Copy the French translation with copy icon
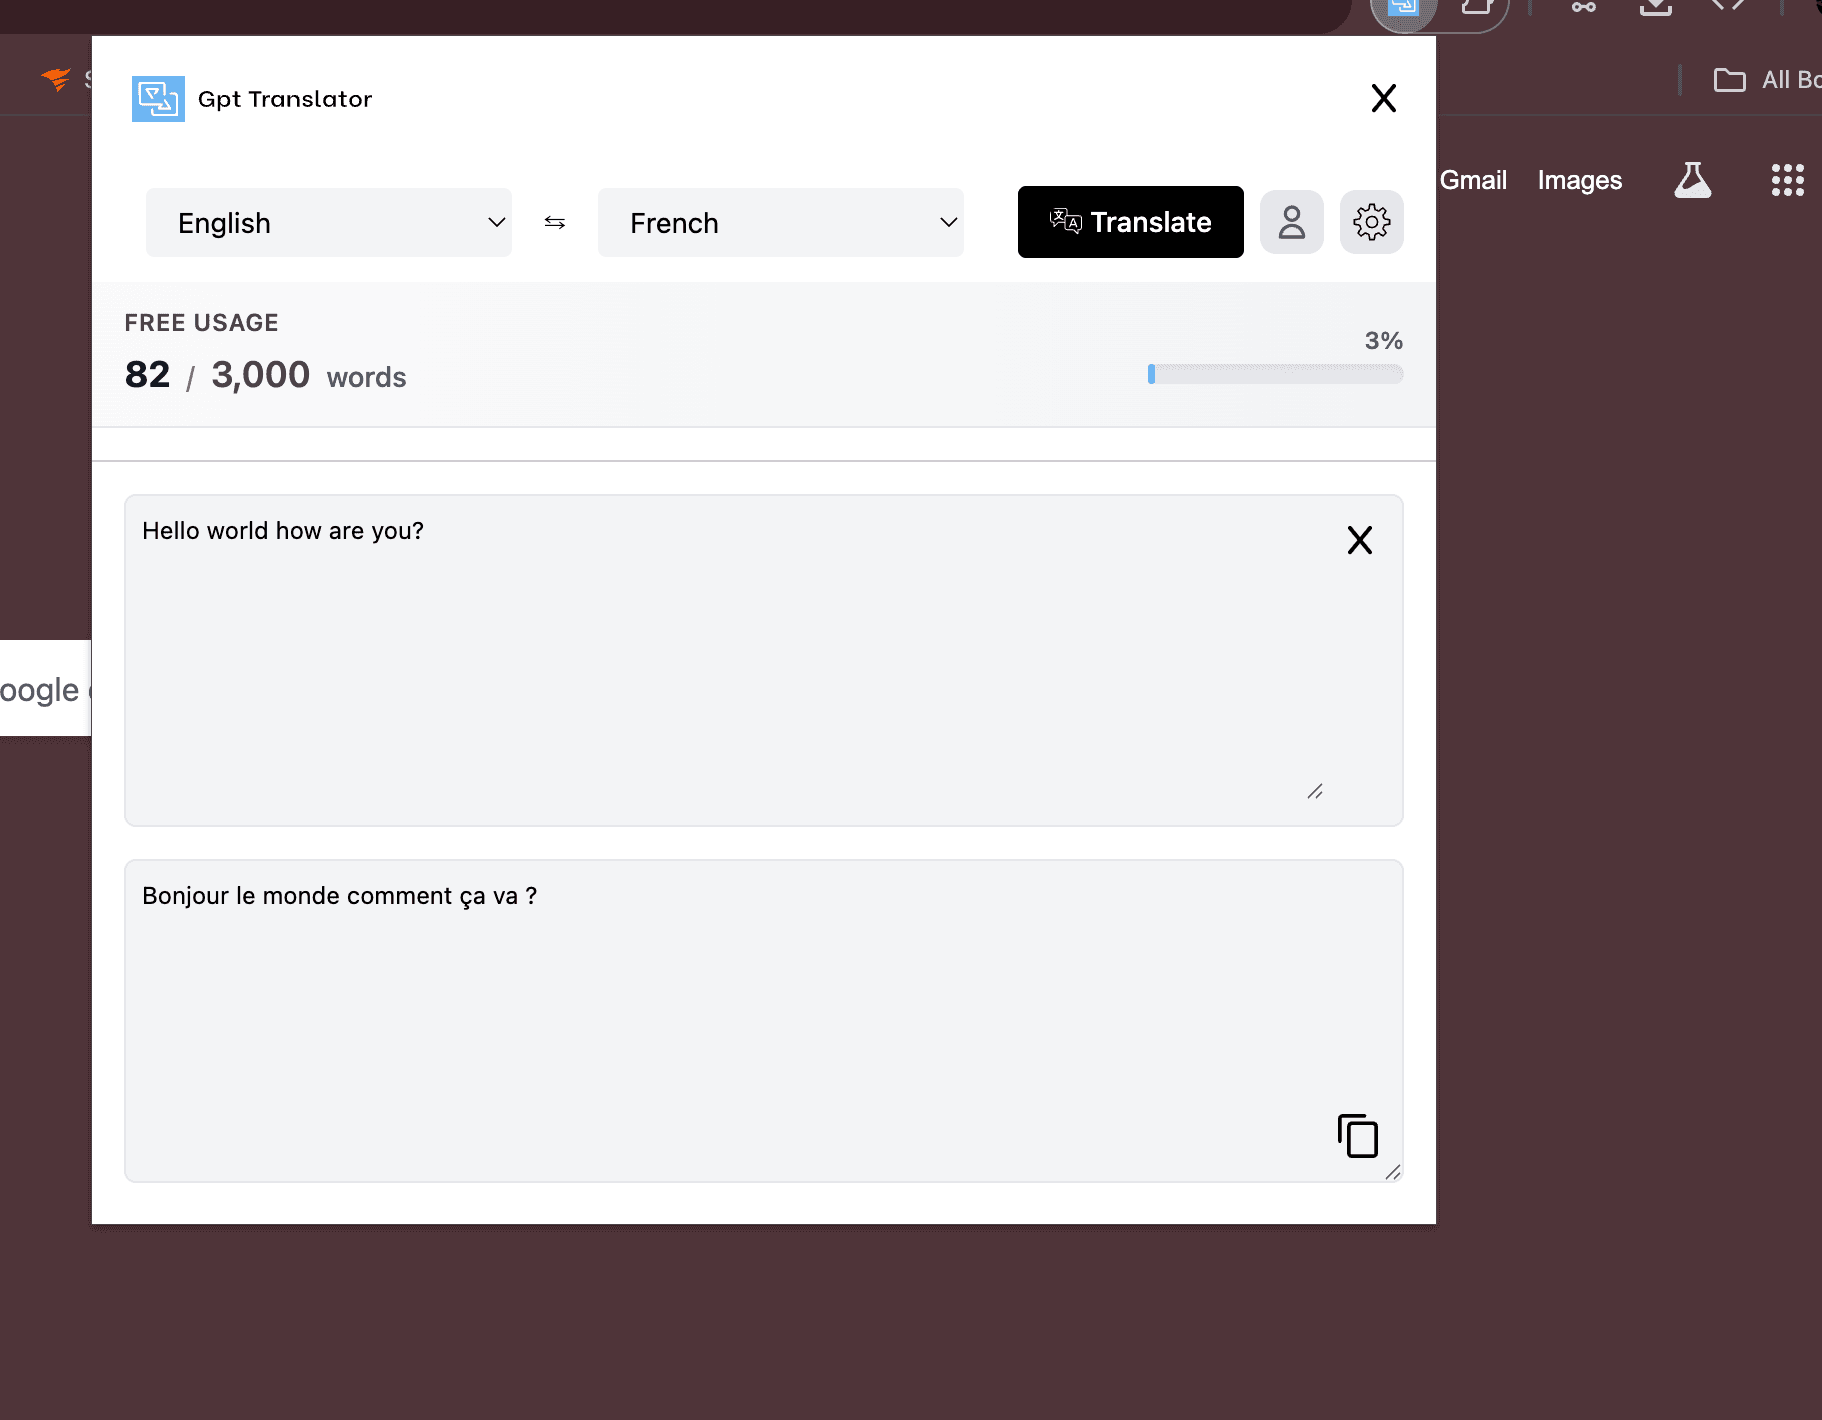 click(1357, 1136)
